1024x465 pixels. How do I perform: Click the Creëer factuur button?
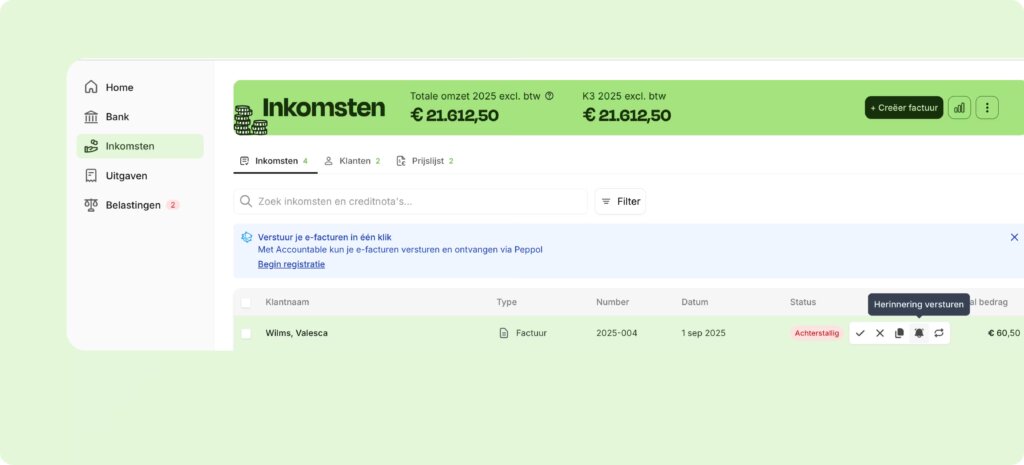(x=903, y=107)
